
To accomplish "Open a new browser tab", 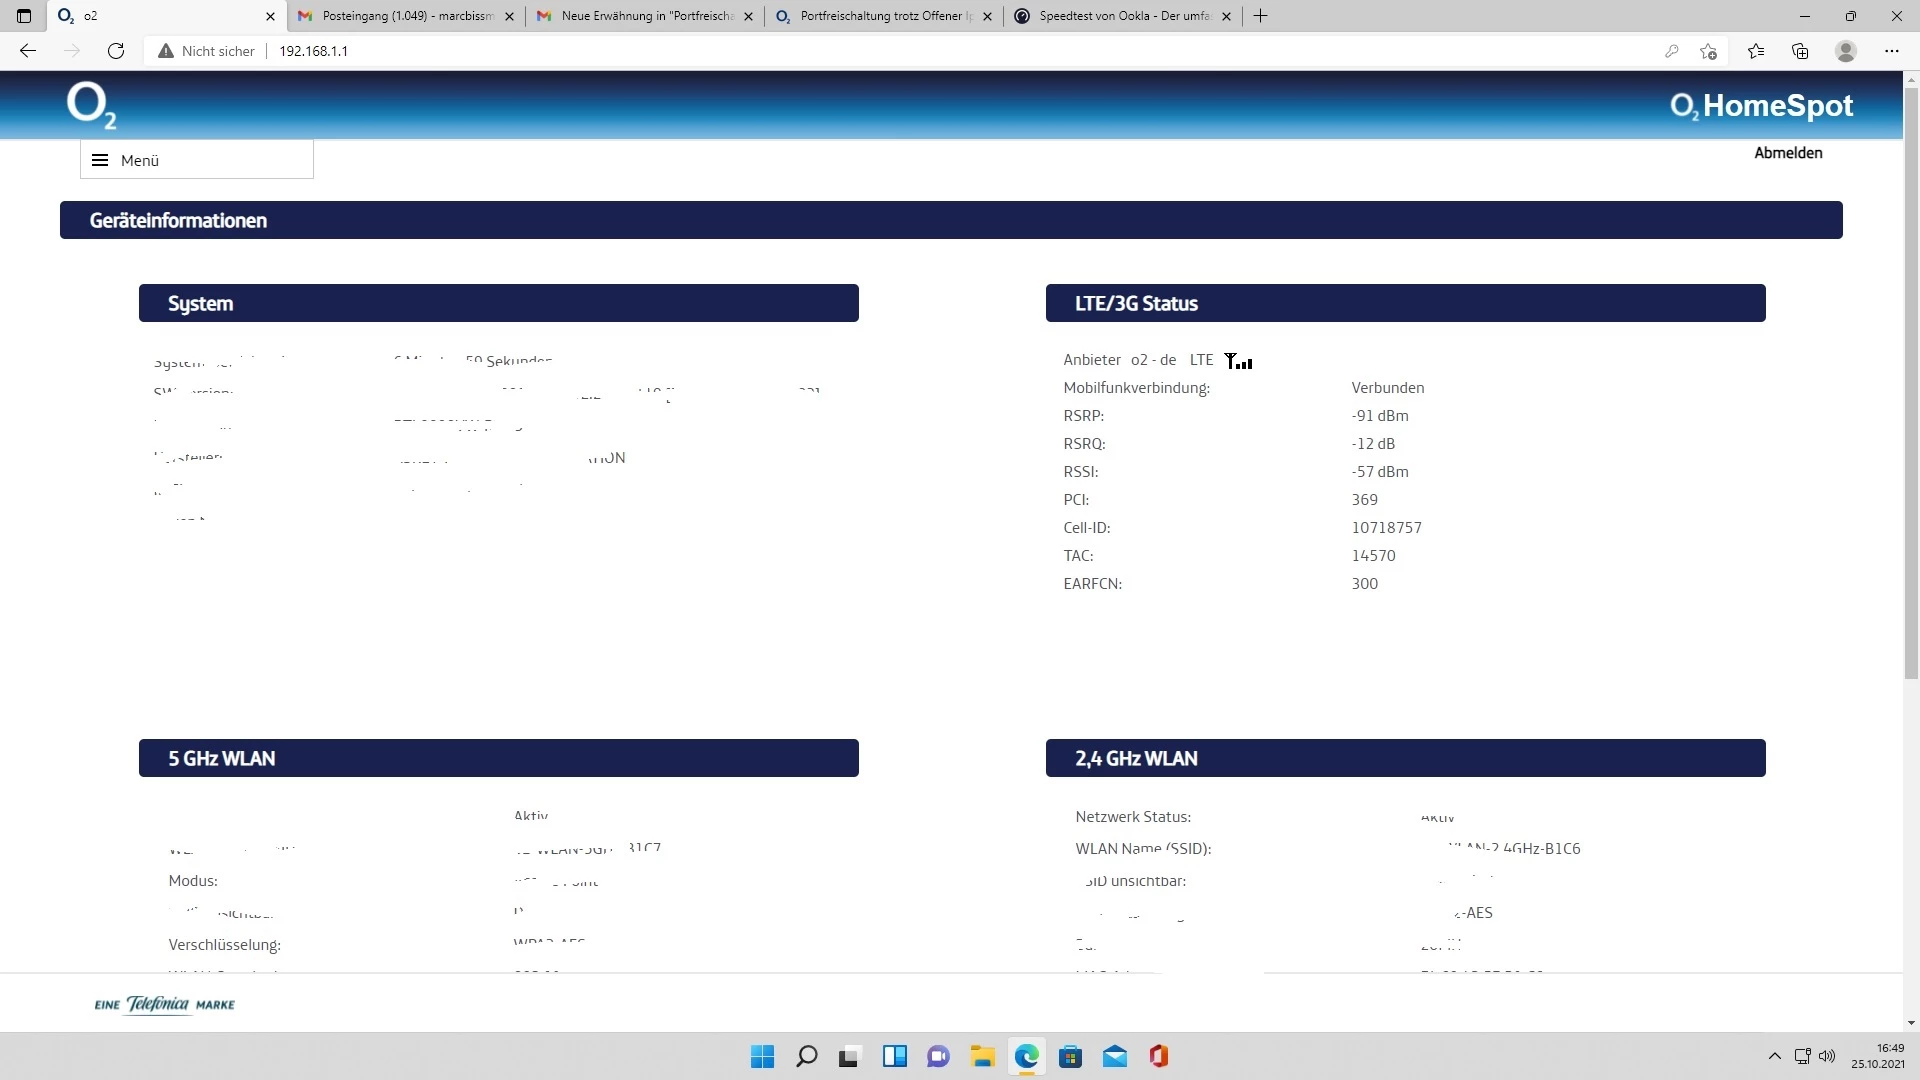I will (1261, 16).
